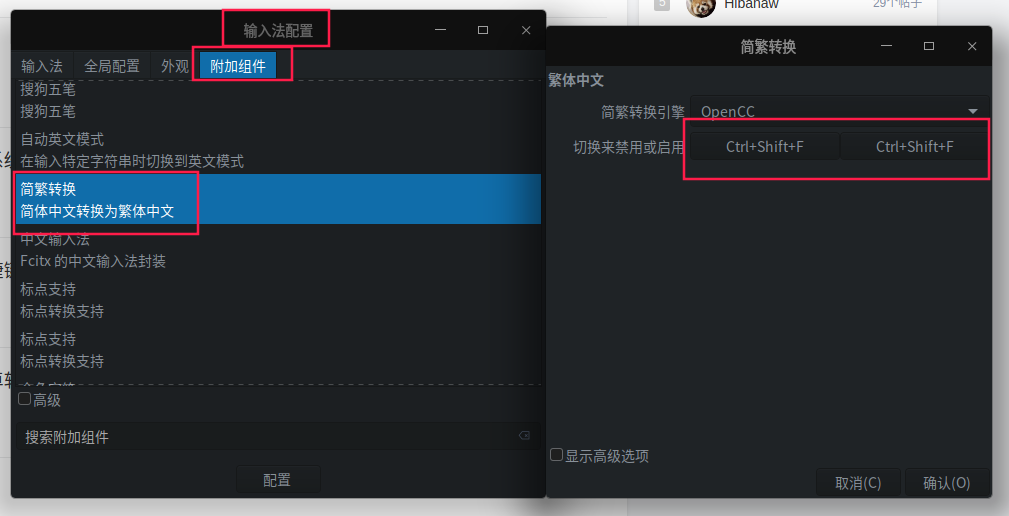
Task: Enable the 高级 checkbox
Action: point(24,399)
